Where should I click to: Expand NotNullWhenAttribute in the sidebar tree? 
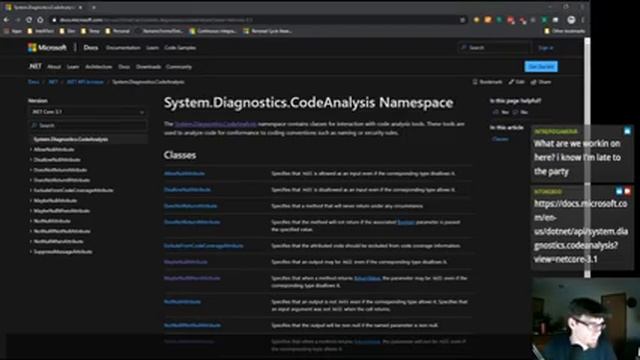tap(31, 241)
